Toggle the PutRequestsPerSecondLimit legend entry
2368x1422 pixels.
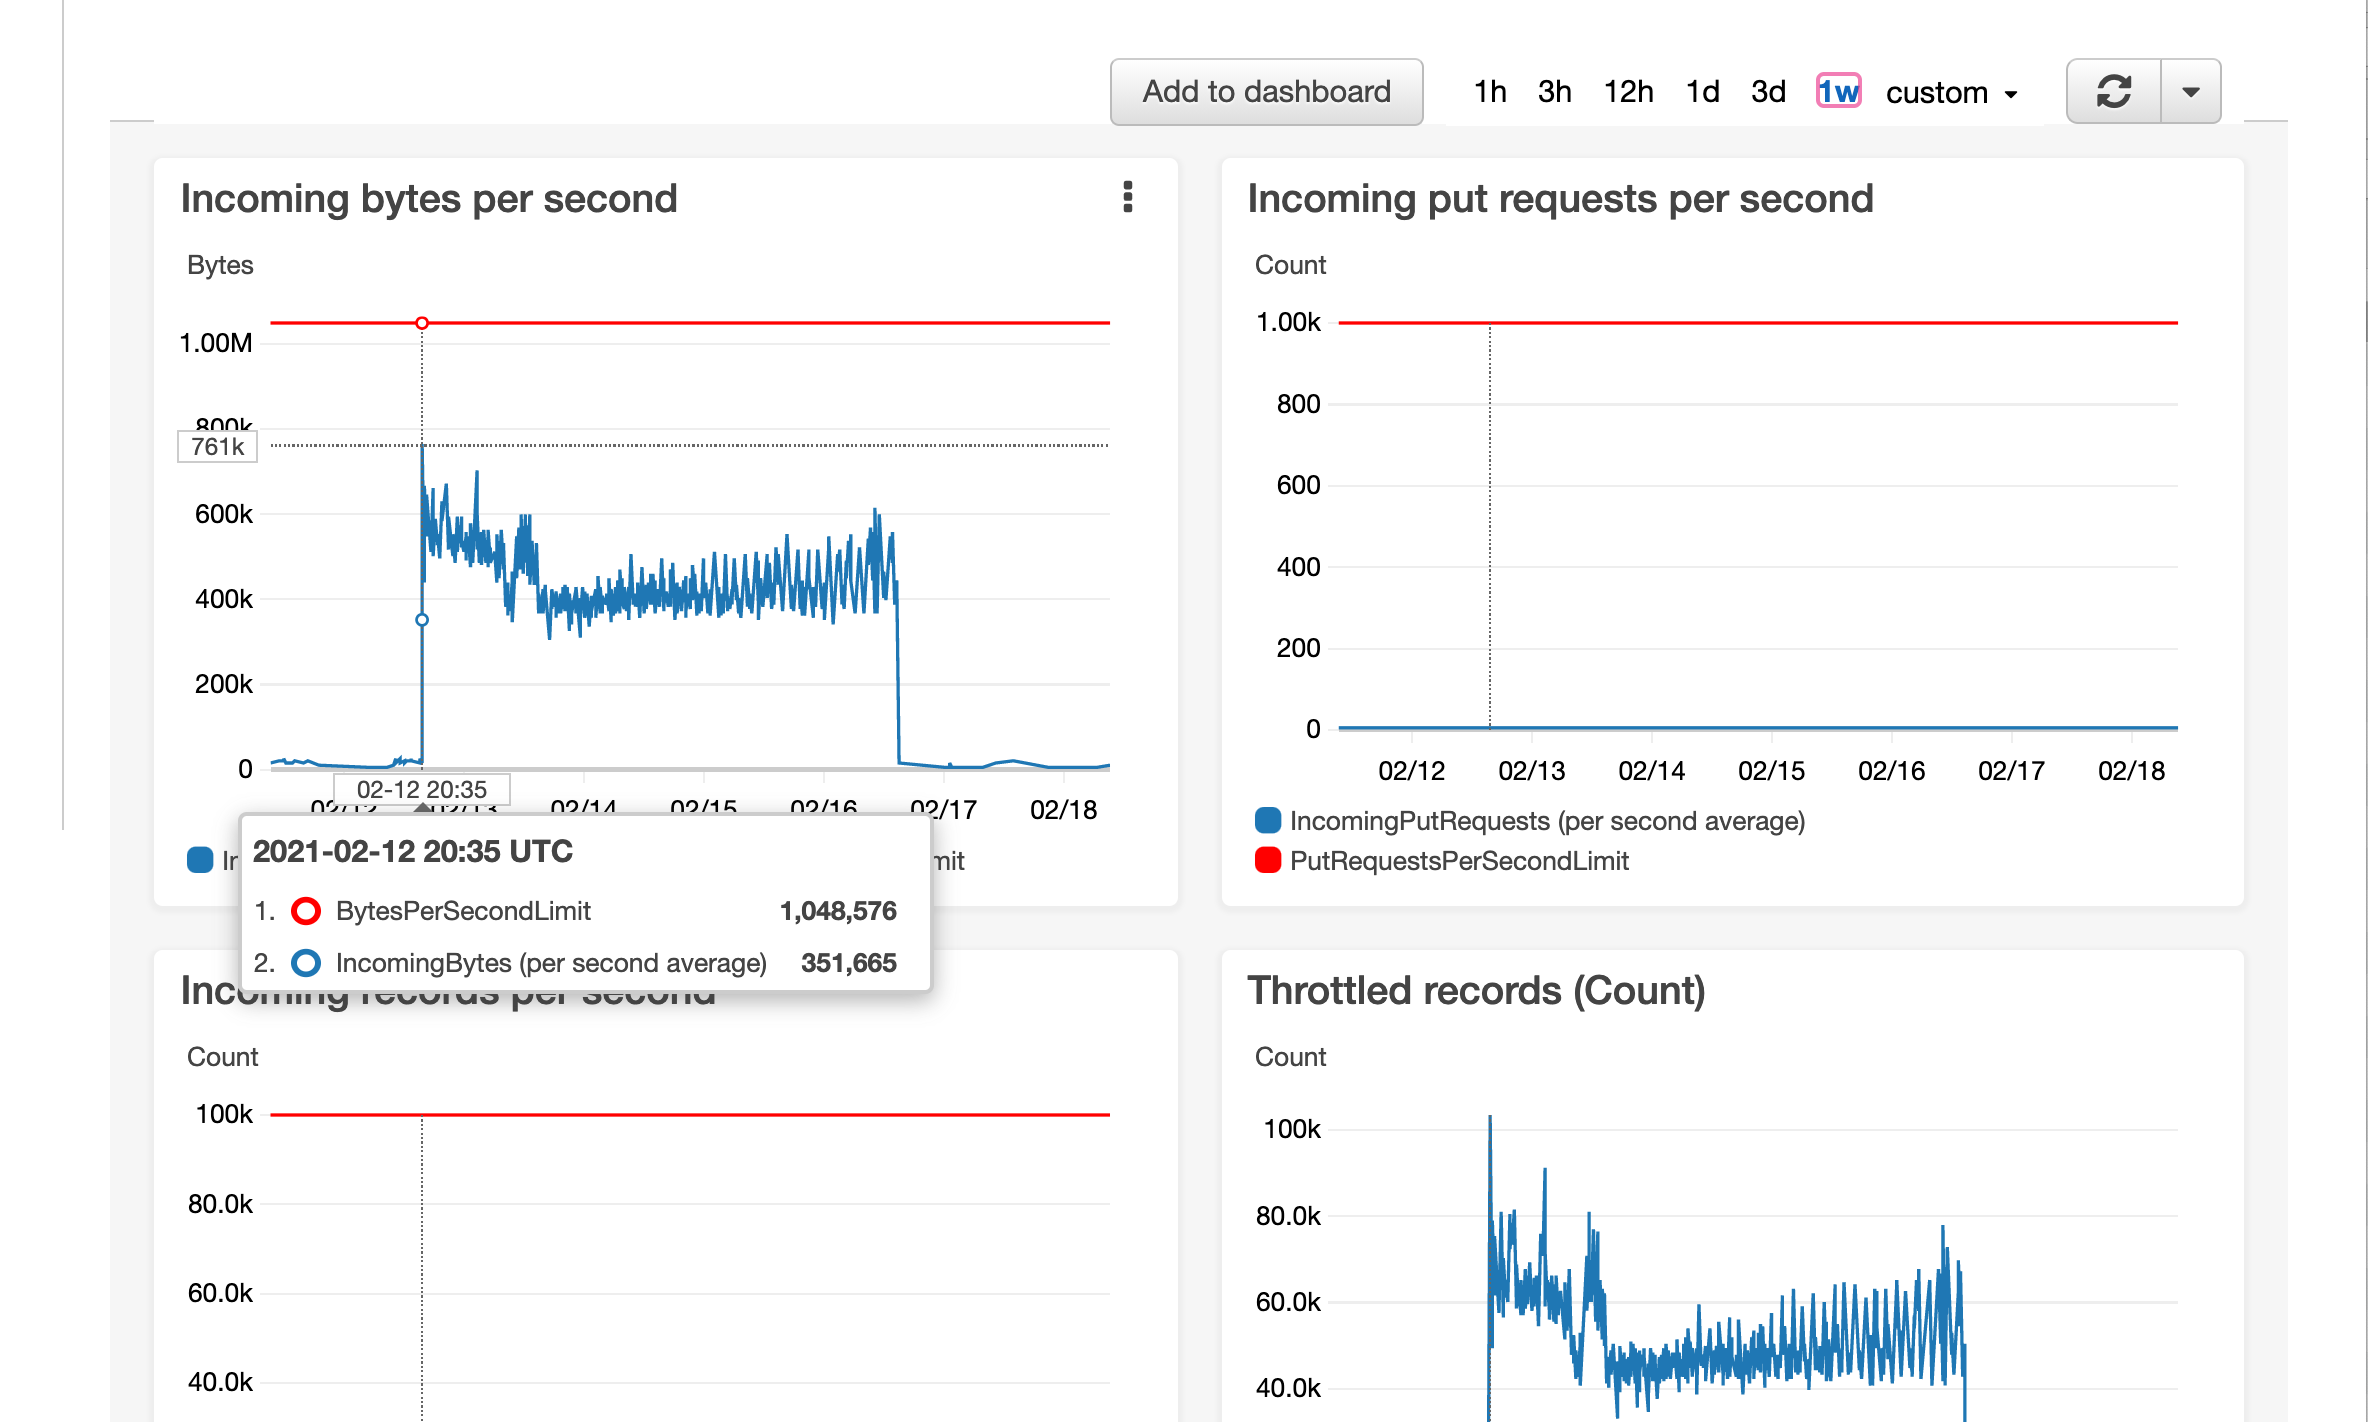pyautogui.click(x=1460, y=861)
